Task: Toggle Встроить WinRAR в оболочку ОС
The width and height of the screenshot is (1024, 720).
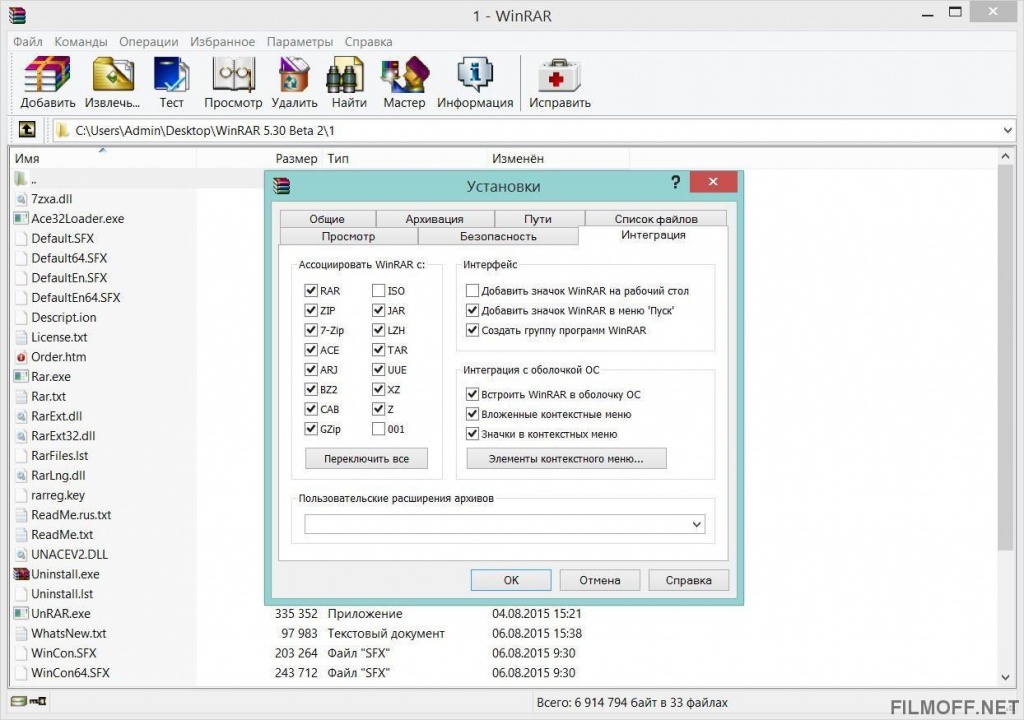Action: coord(472,394)
